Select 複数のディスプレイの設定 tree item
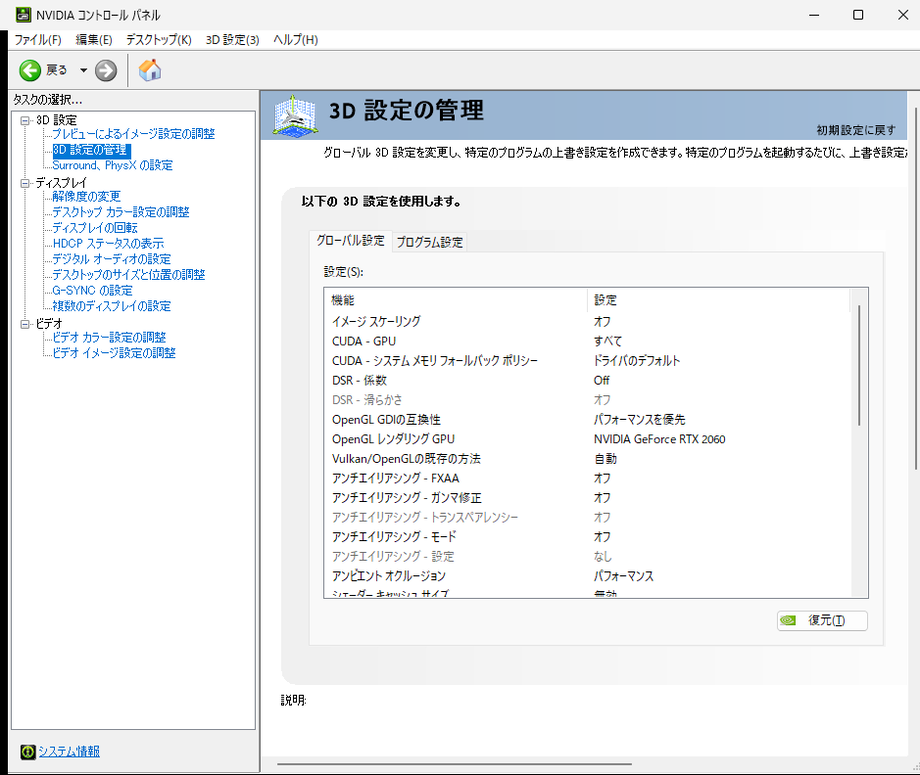The width and height of the screenshot is (920, 775). point(111,306)
